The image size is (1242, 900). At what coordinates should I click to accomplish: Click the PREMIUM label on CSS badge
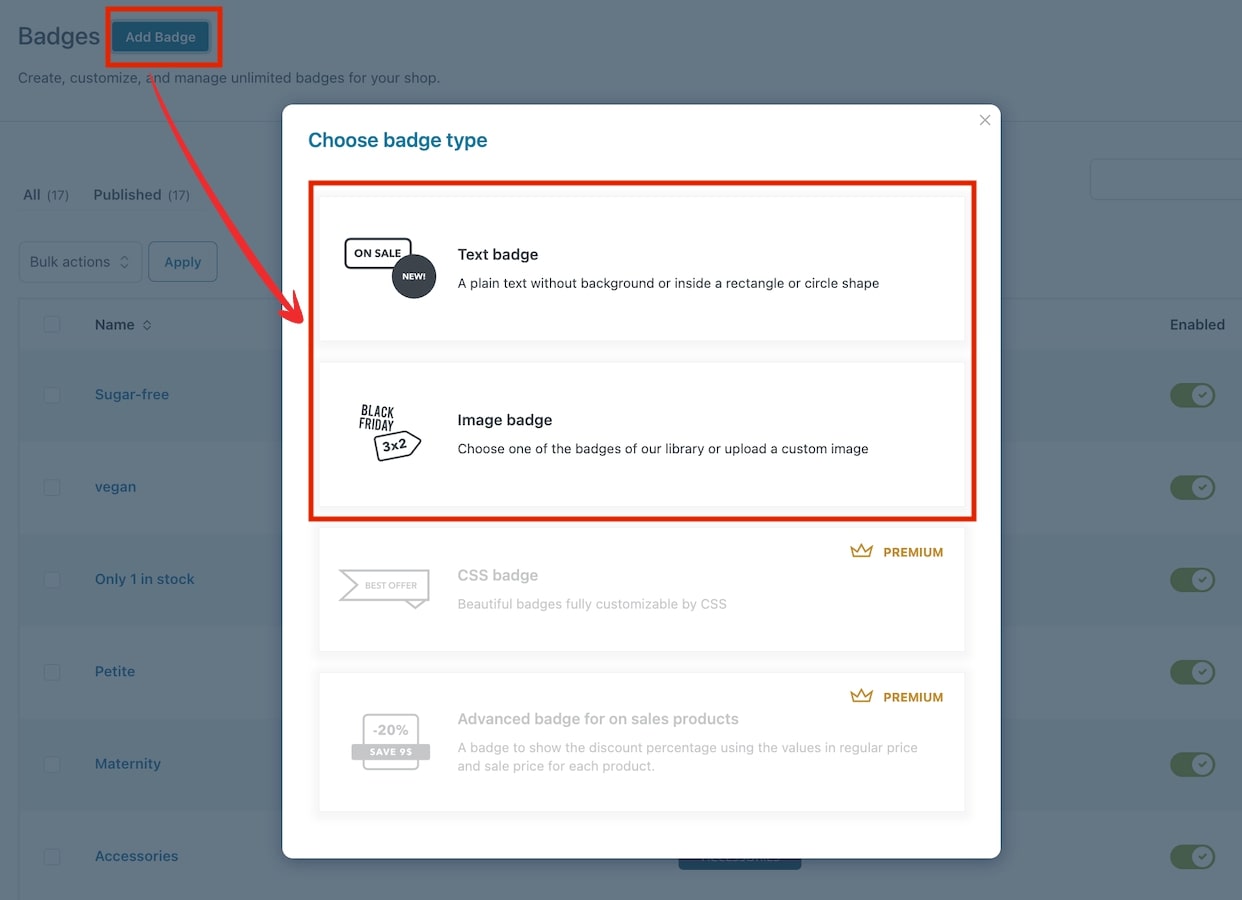click(x=913, y=552)
